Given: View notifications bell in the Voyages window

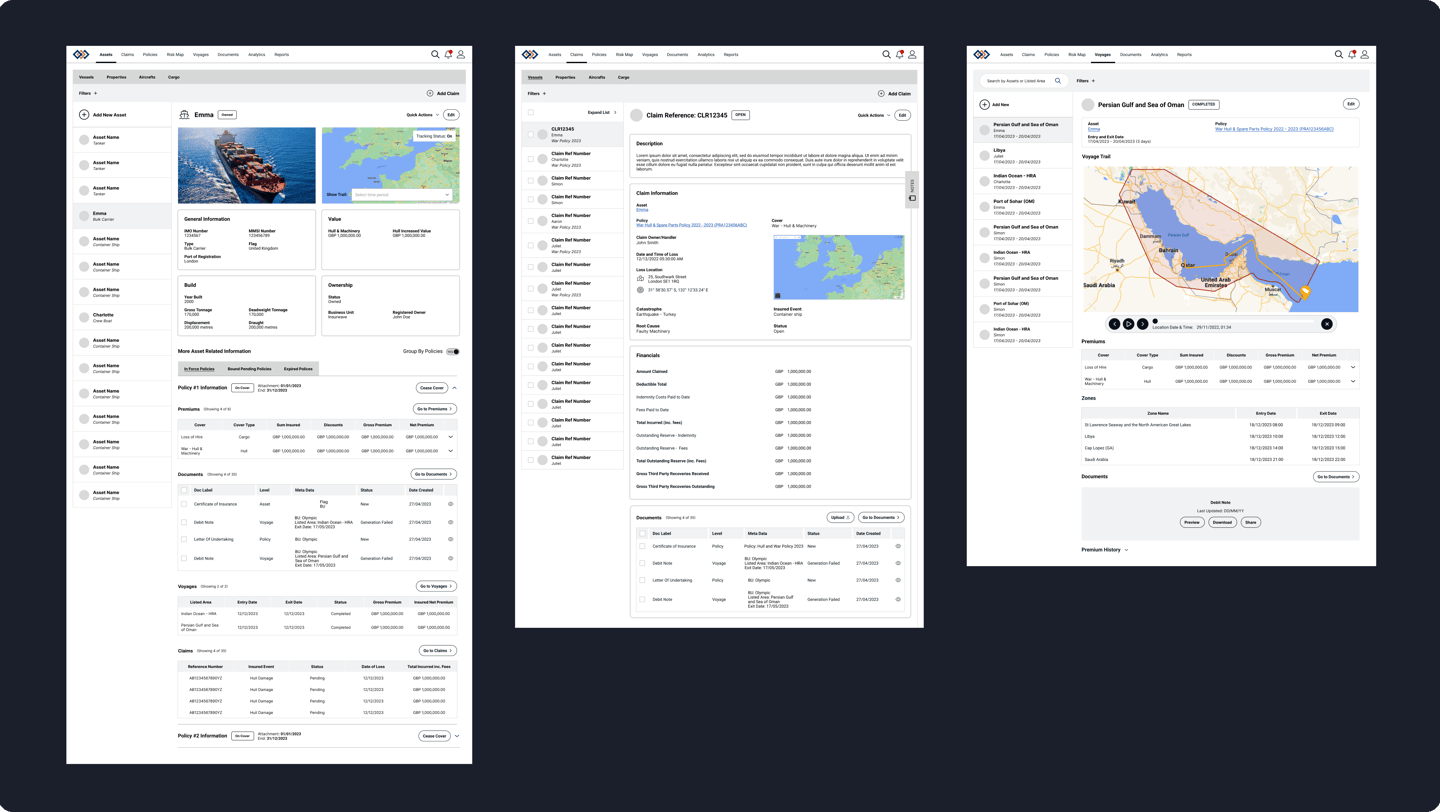Looking at the screenshot, I should 1352,55.
